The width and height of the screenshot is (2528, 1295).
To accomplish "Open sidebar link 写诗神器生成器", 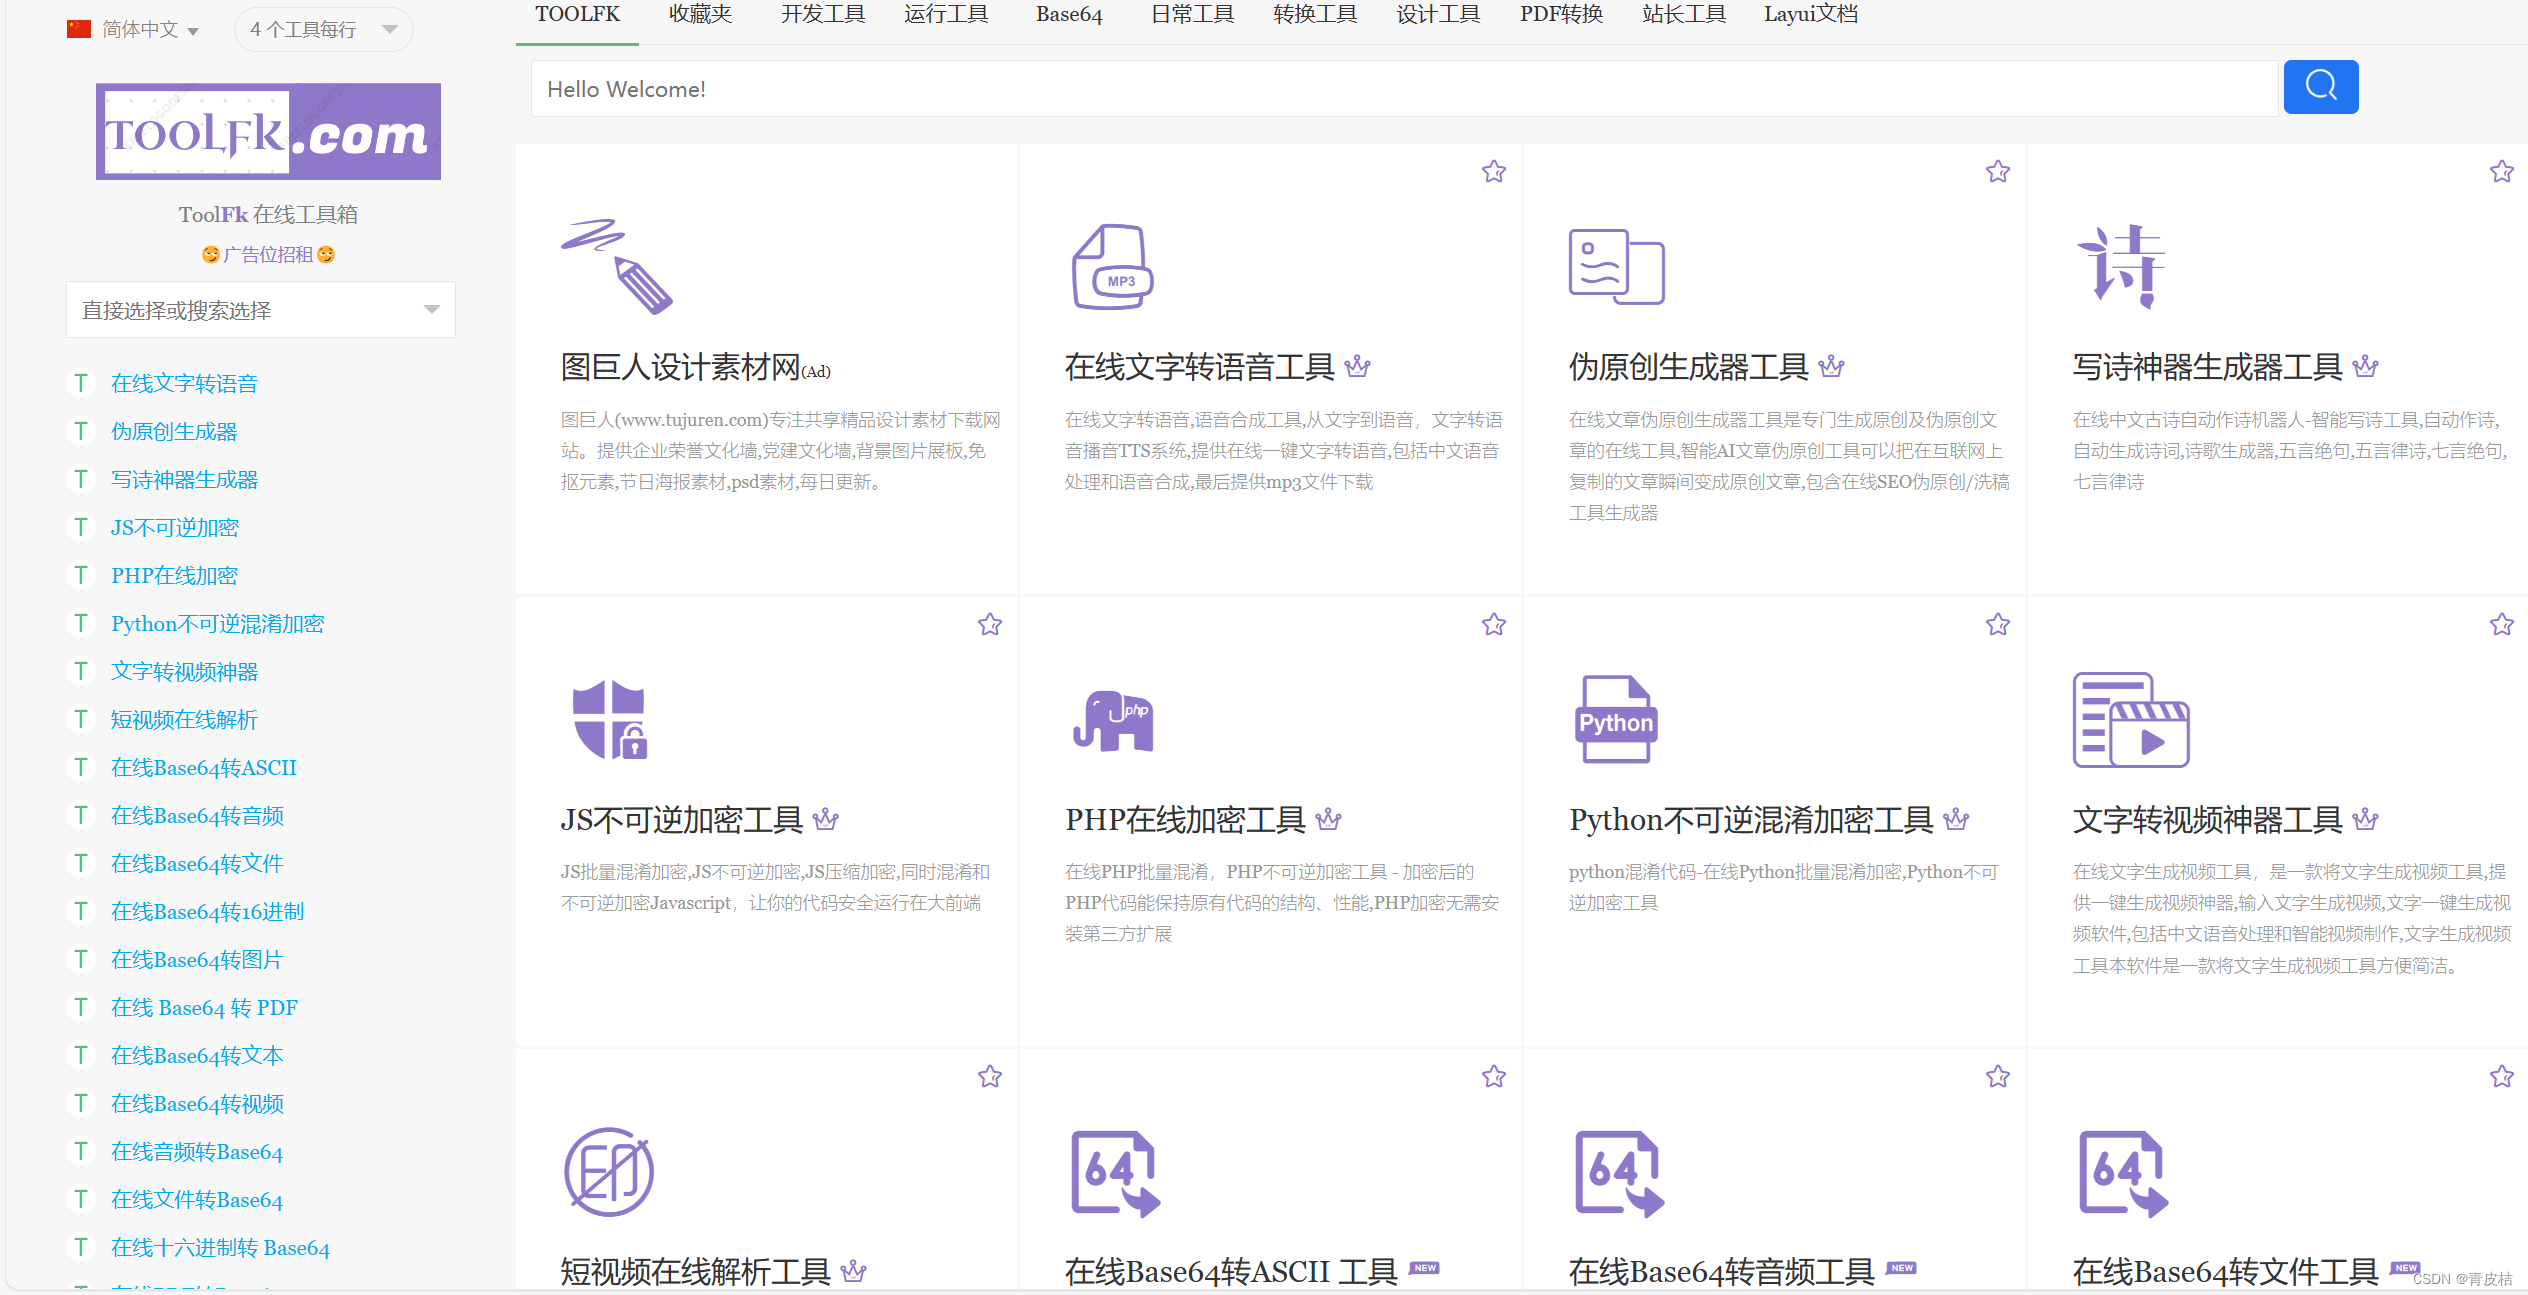I will [185, 479].
